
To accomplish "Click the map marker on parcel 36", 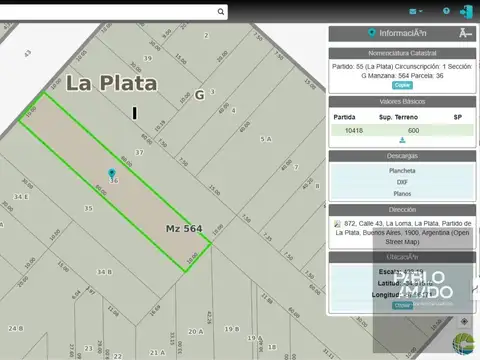I will [112, 173].
